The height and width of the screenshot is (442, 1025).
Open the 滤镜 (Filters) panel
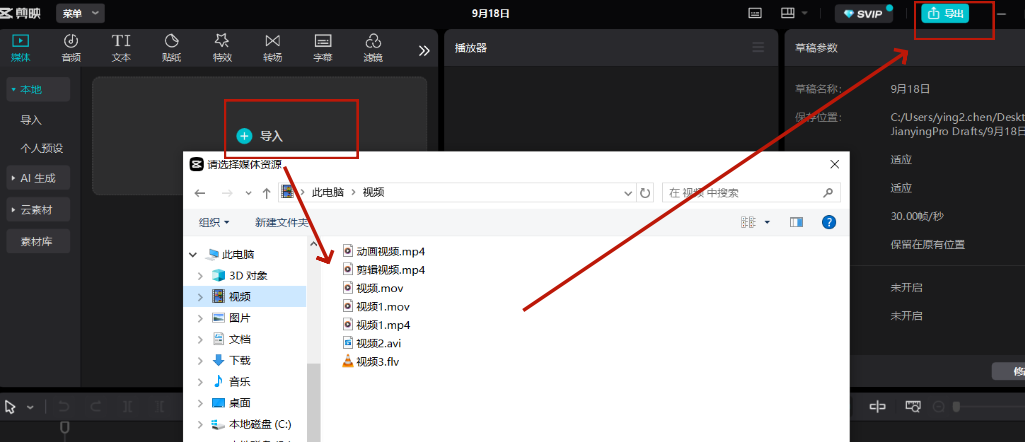373,46
